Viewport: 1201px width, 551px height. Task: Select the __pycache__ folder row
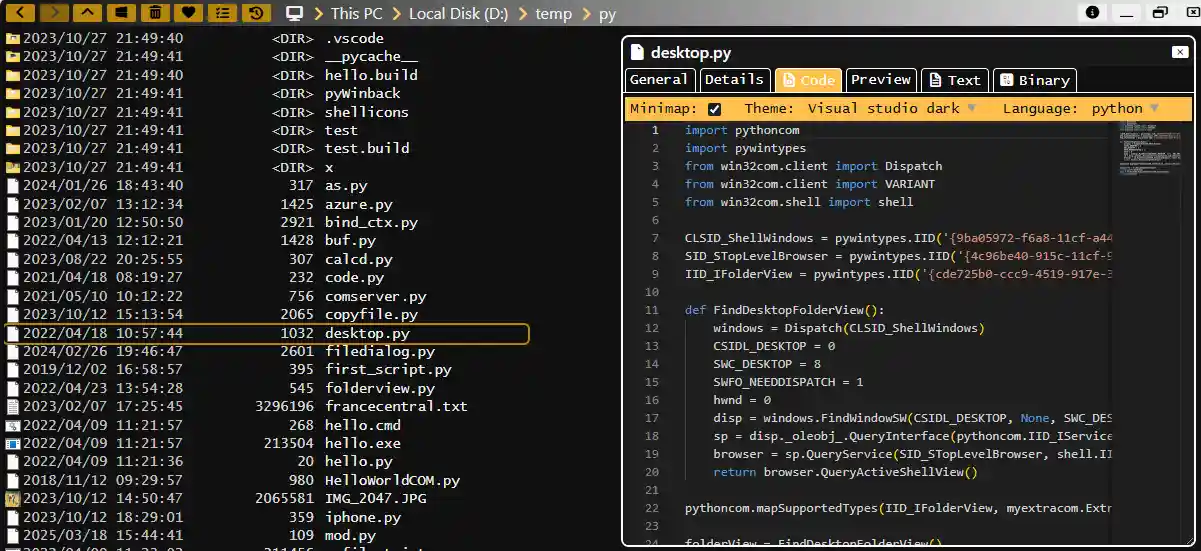(x=267, y=56)
